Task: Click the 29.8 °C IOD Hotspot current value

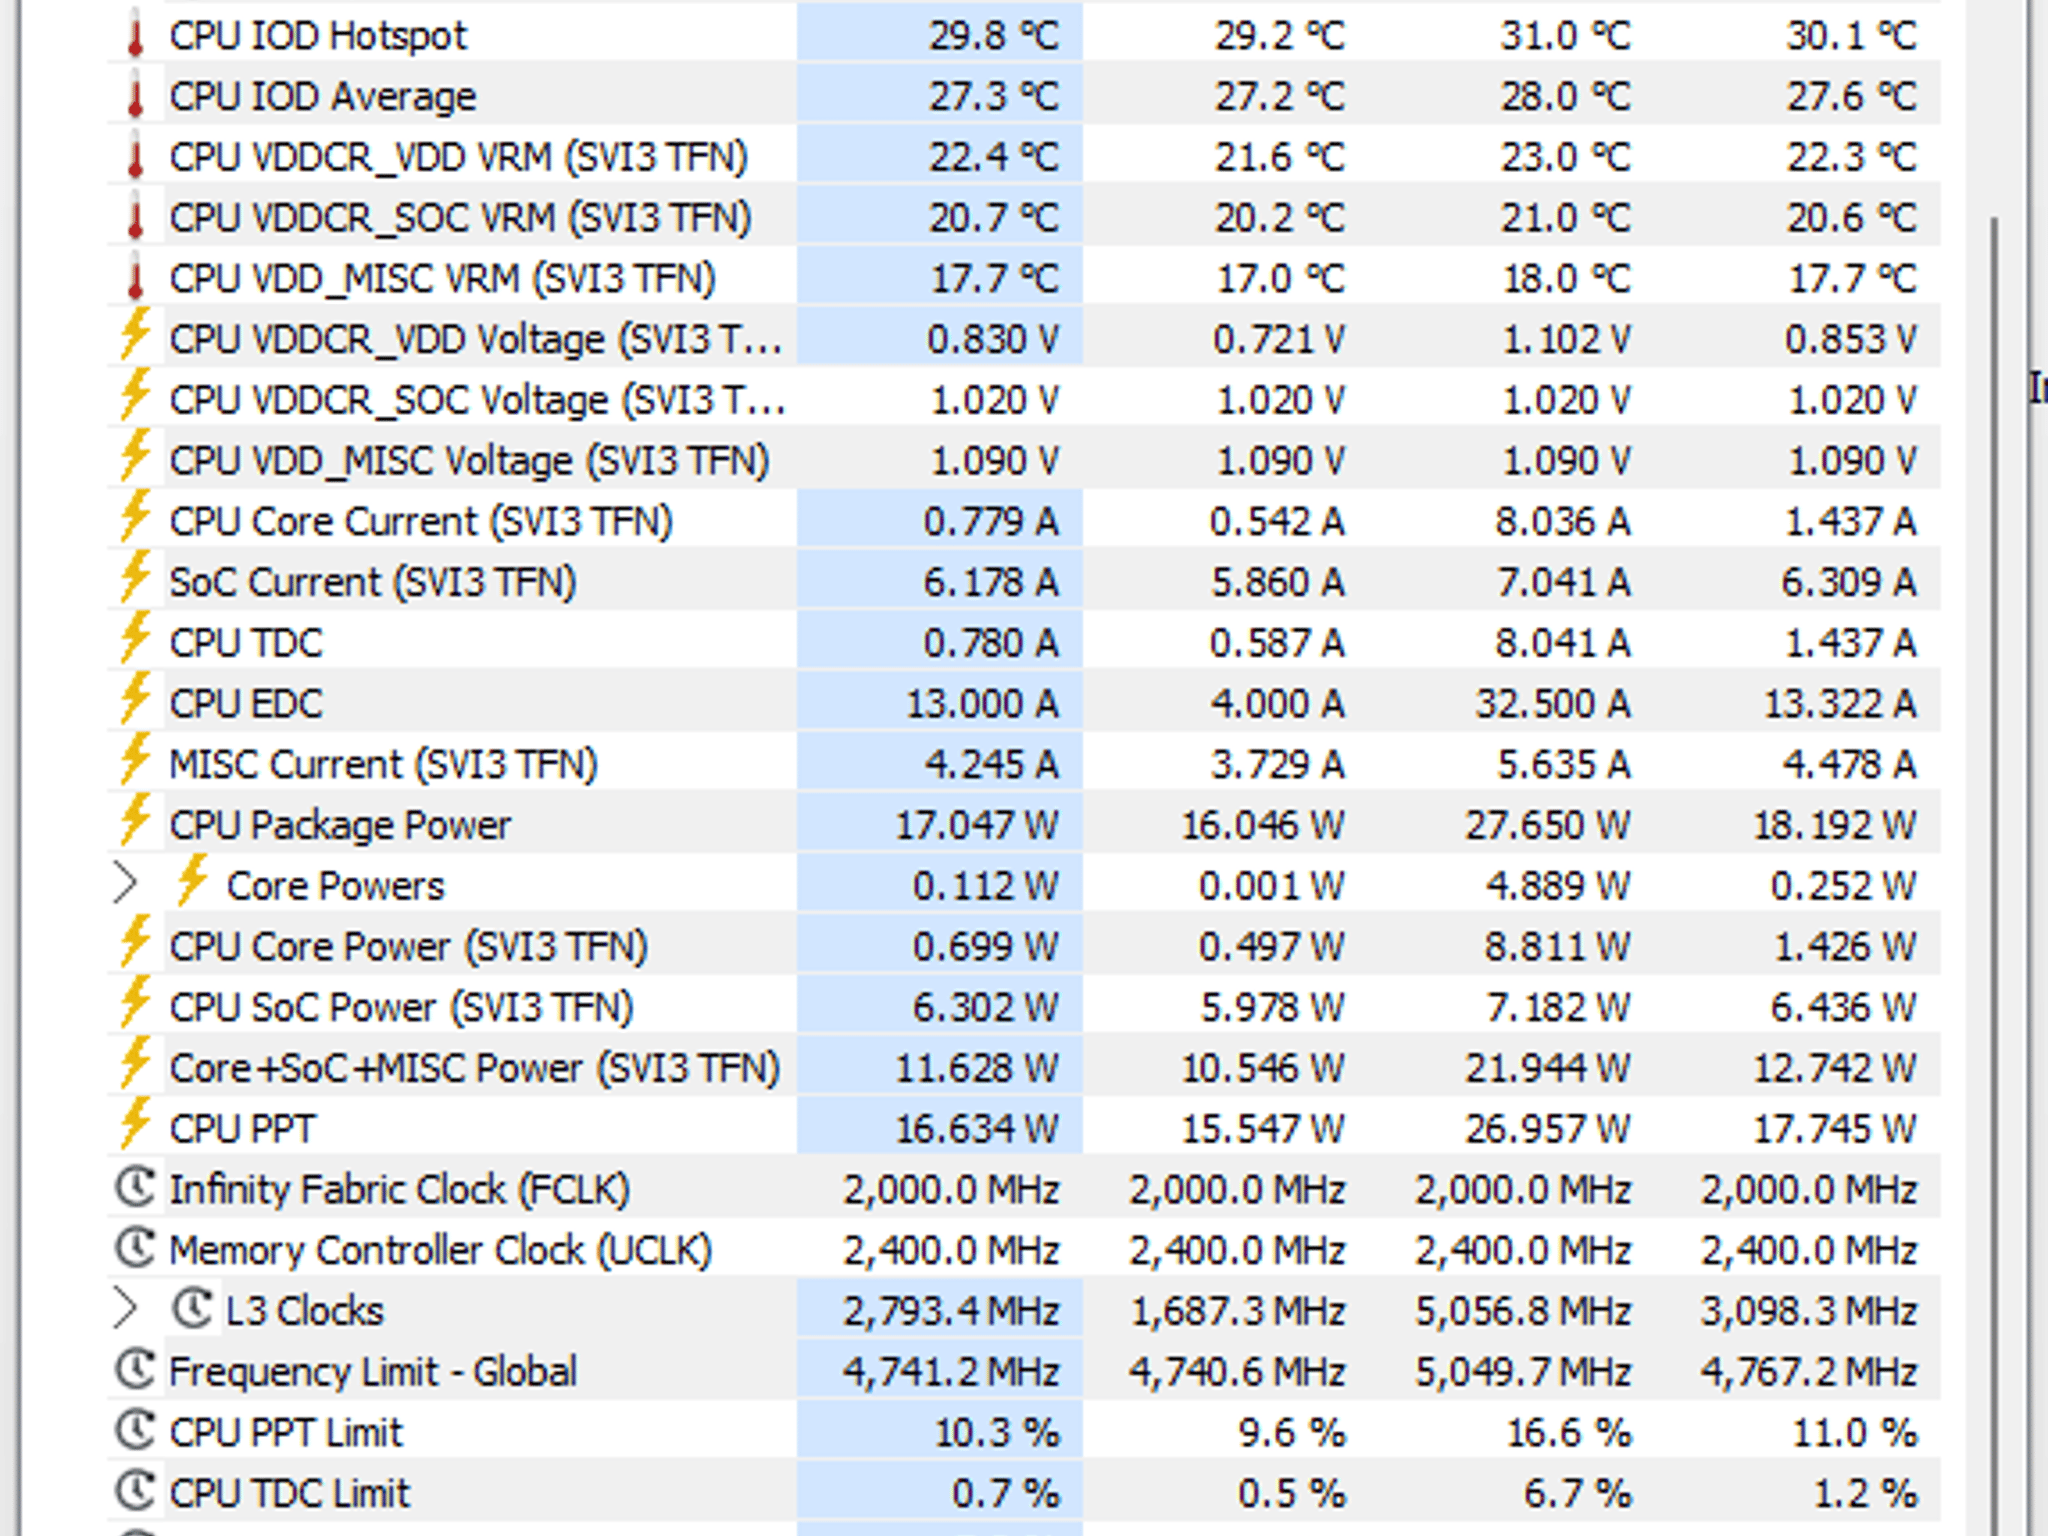Action: pos(994,37)
